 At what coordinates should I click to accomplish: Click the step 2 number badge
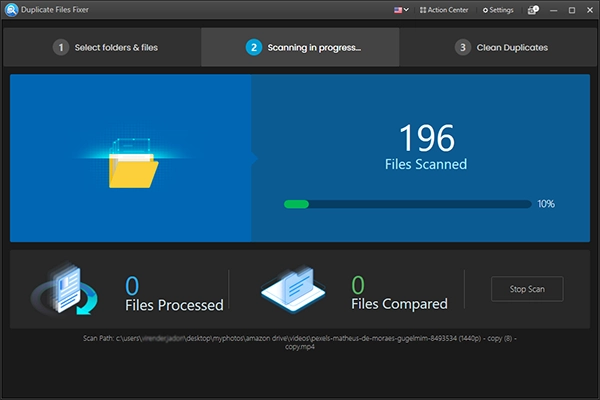[254, 47]
